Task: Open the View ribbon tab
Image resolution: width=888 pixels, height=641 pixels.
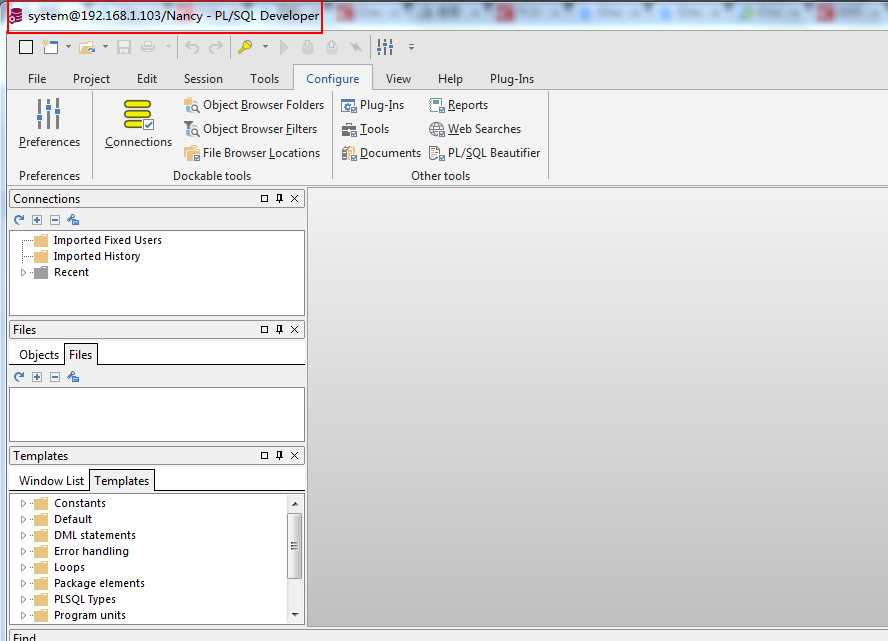Action: 398,79
